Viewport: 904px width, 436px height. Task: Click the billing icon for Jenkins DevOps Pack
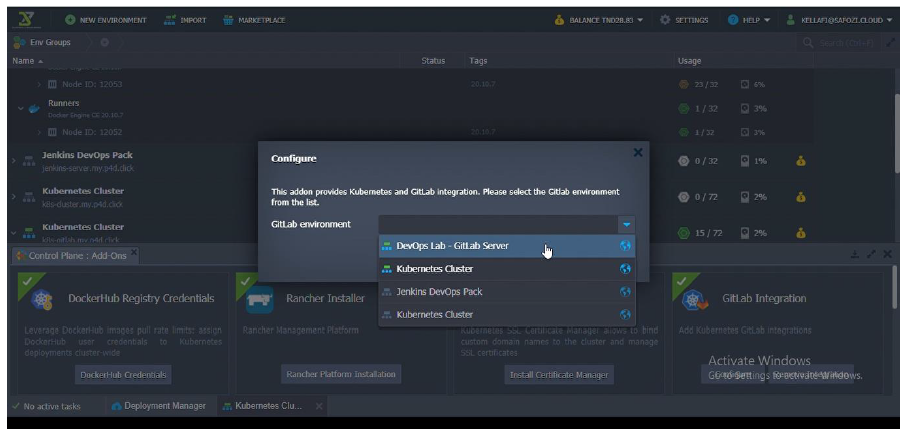pyautogui.click(x=801, y=161)
